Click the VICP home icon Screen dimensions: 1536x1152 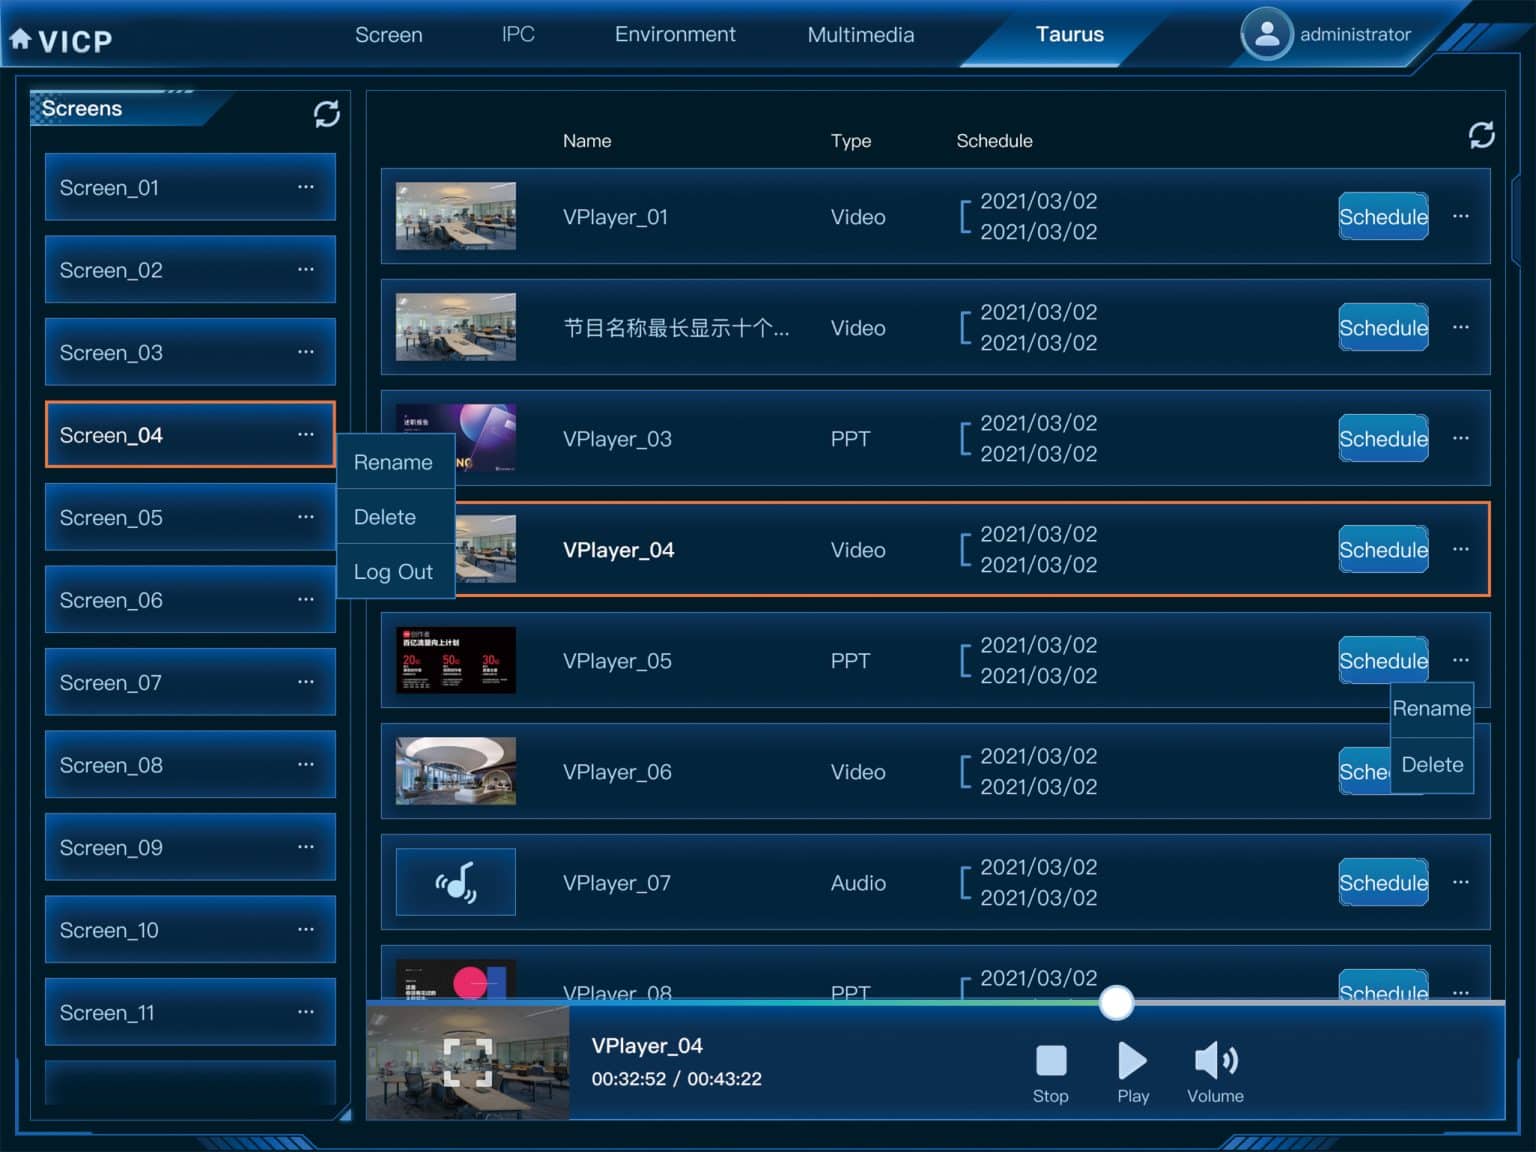20,39
